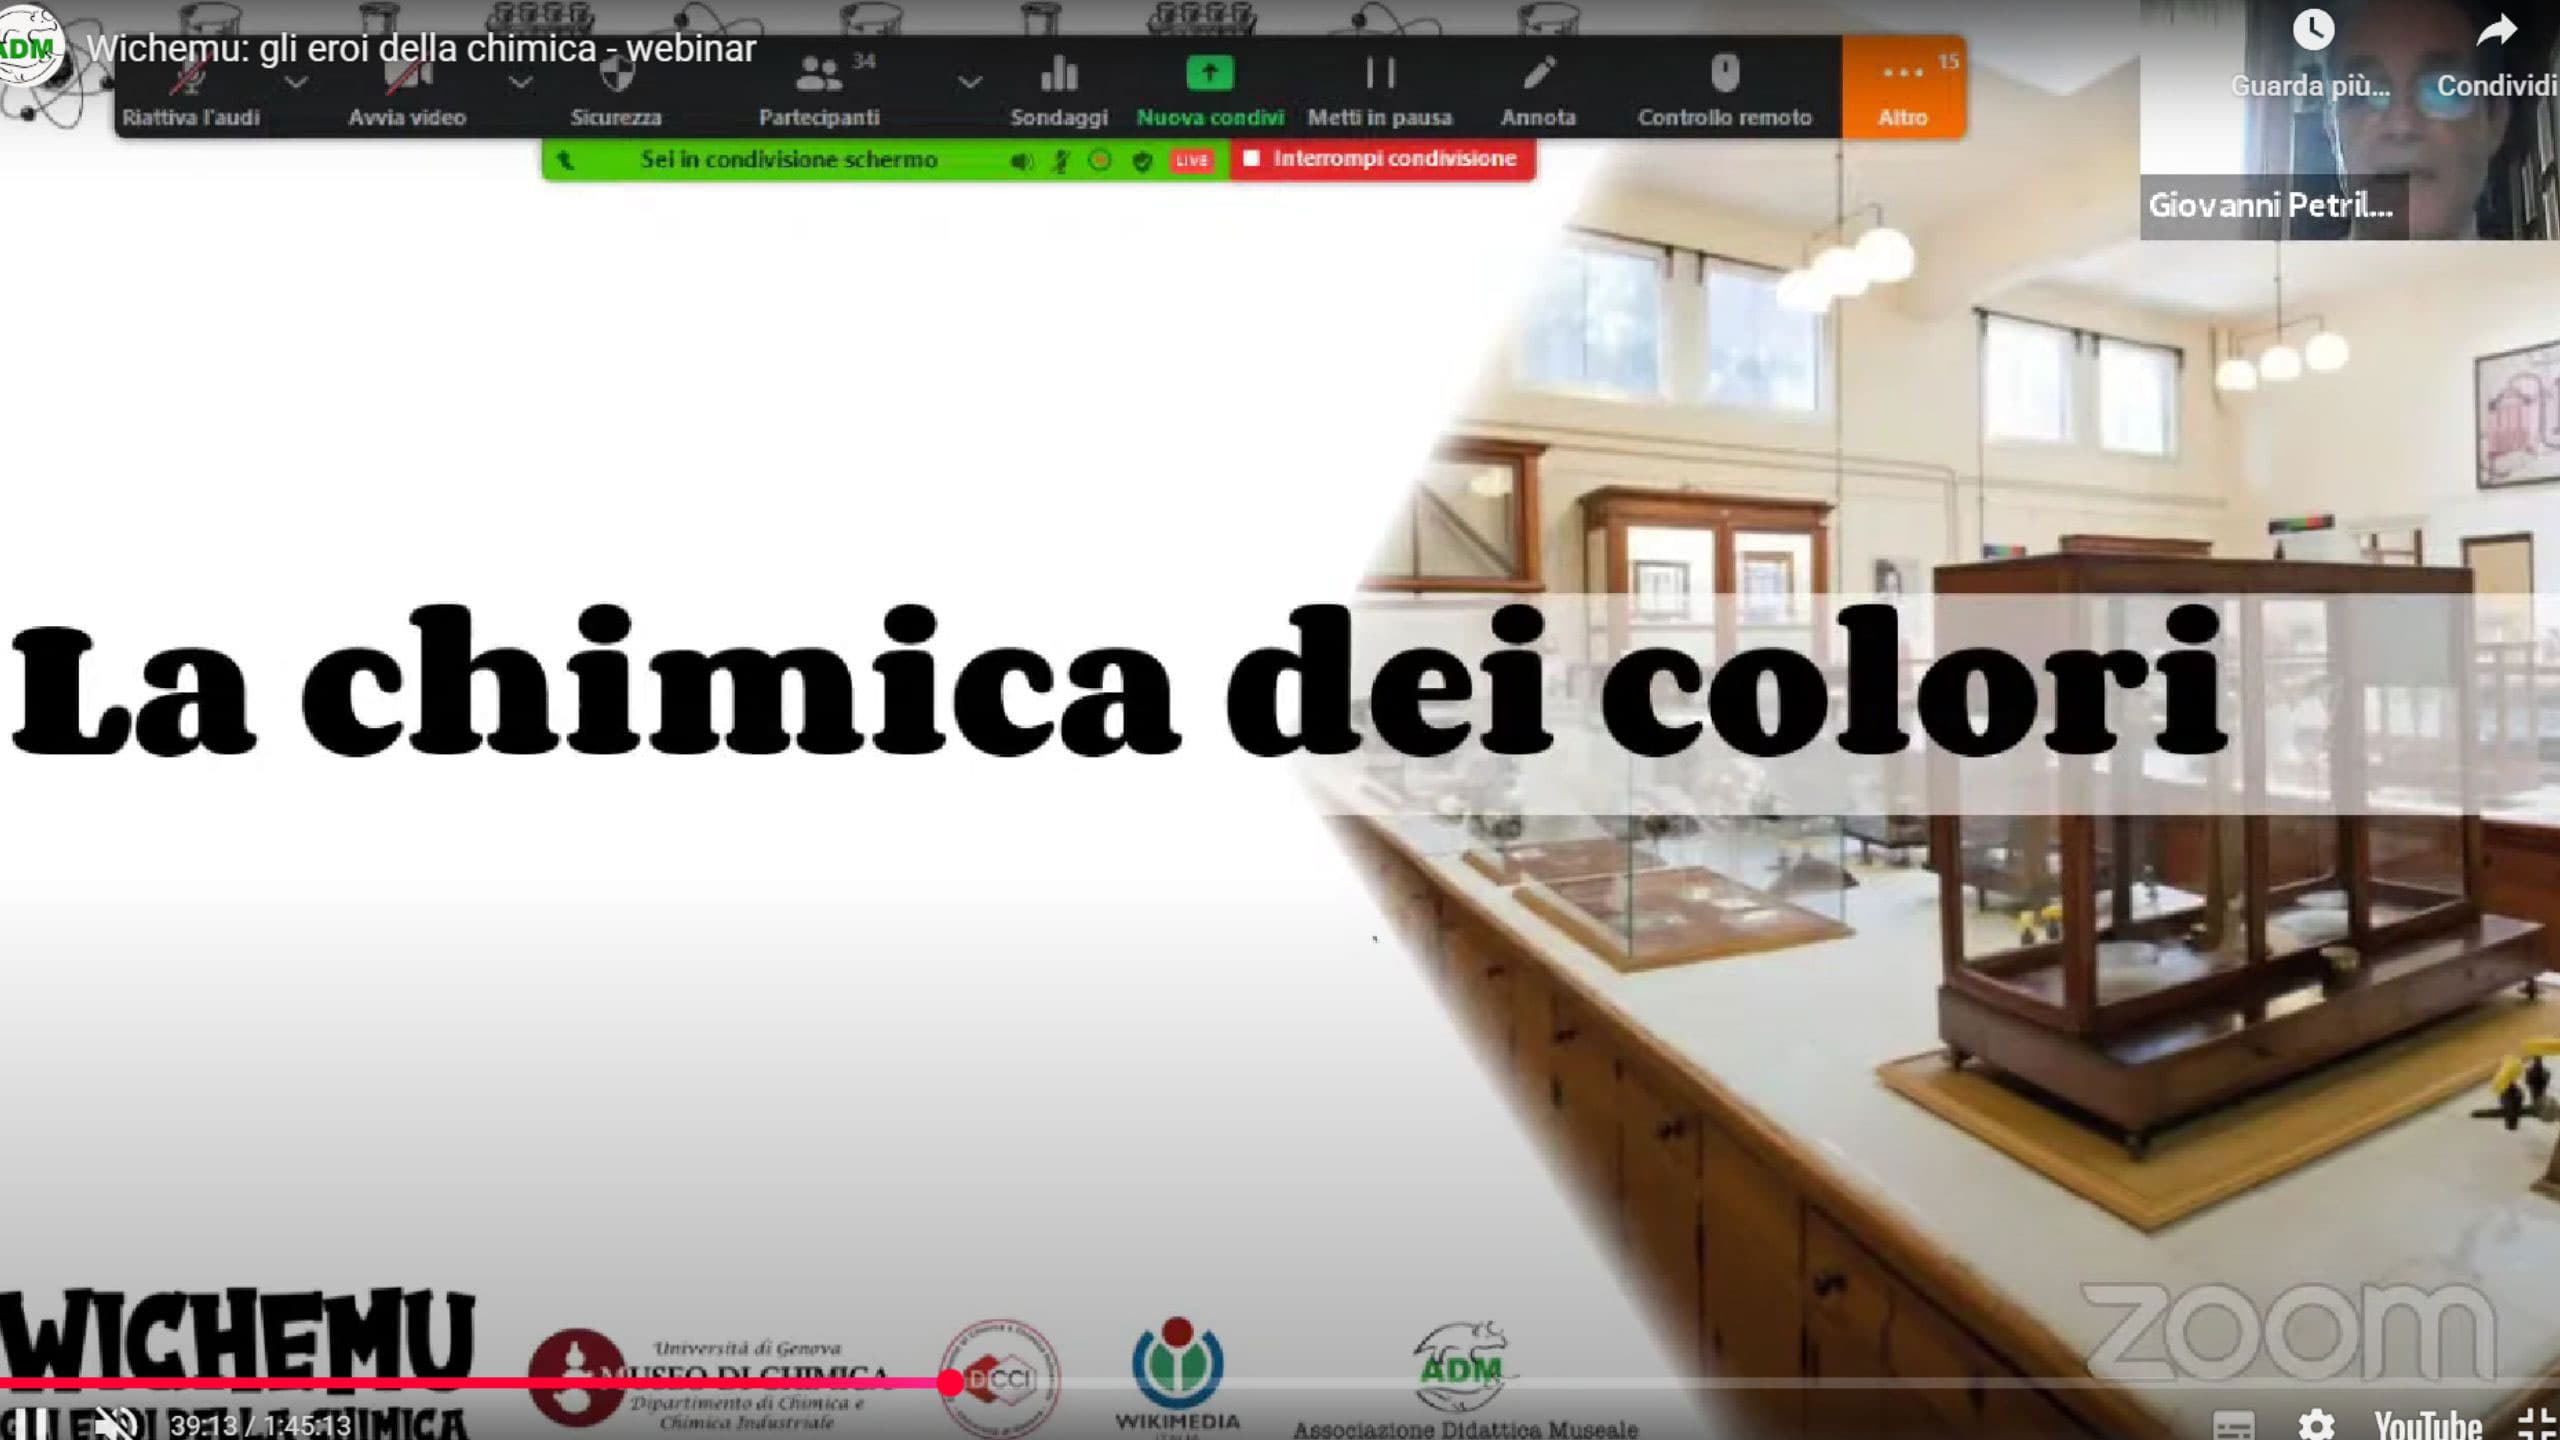Viewport: 2560px width, 1440px height.
Task: Click the pink scrubber handle on the YouTube progress bar
Action: 950,1383
